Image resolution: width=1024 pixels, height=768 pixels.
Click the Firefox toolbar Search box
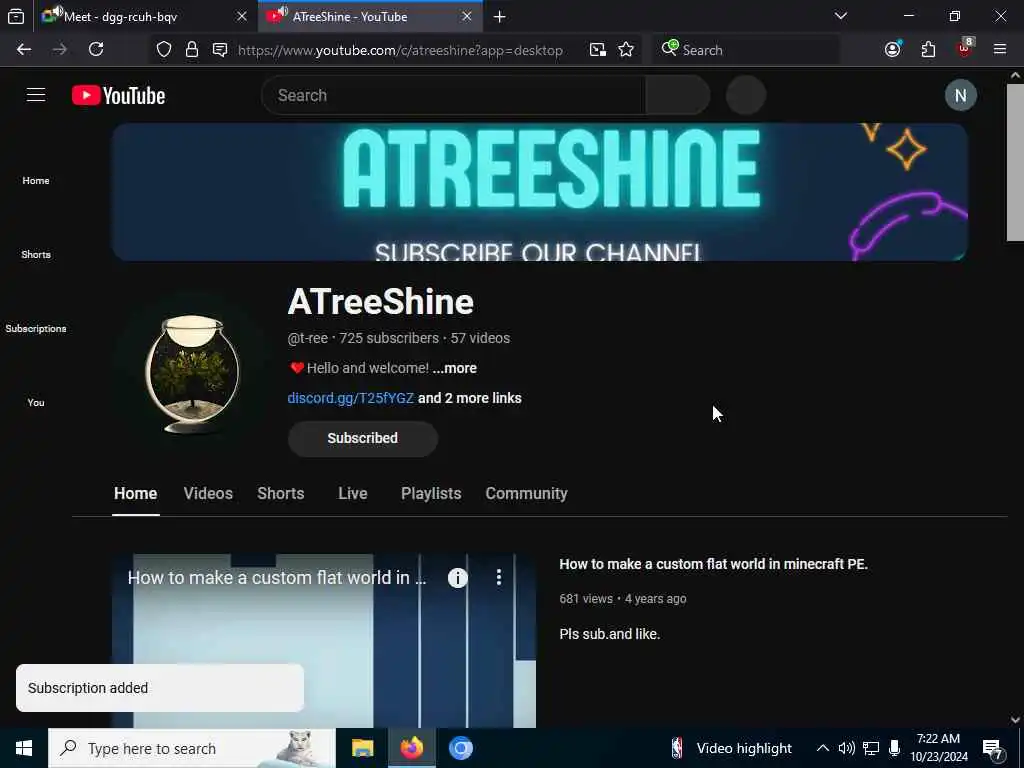pos(746,50)
